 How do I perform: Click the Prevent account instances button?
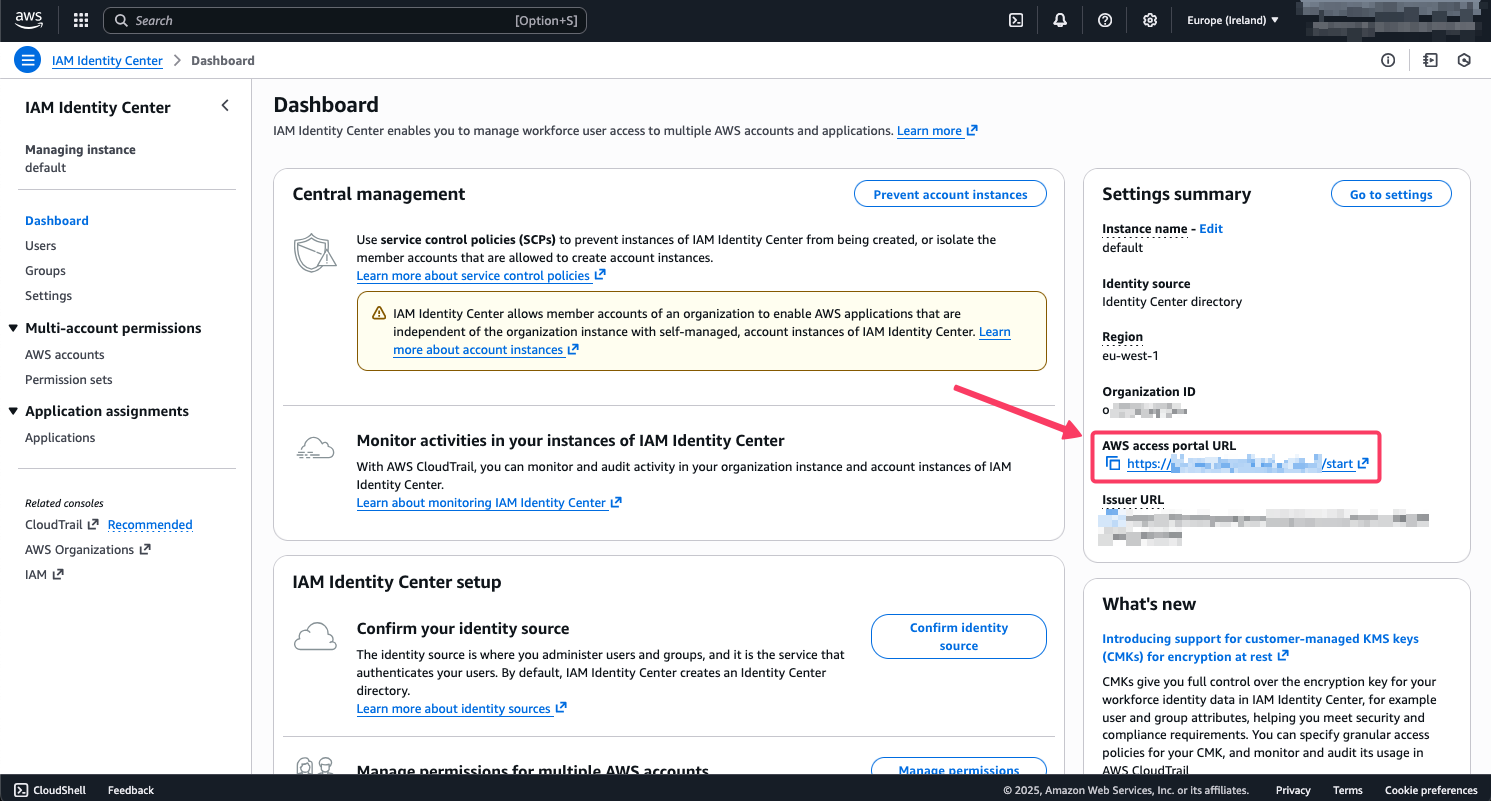(949, 193)
